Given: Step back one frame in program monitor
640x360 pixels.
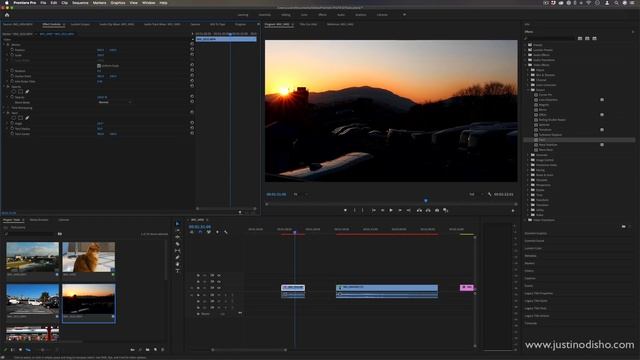Looking at the screenshot, I should 382,210.
